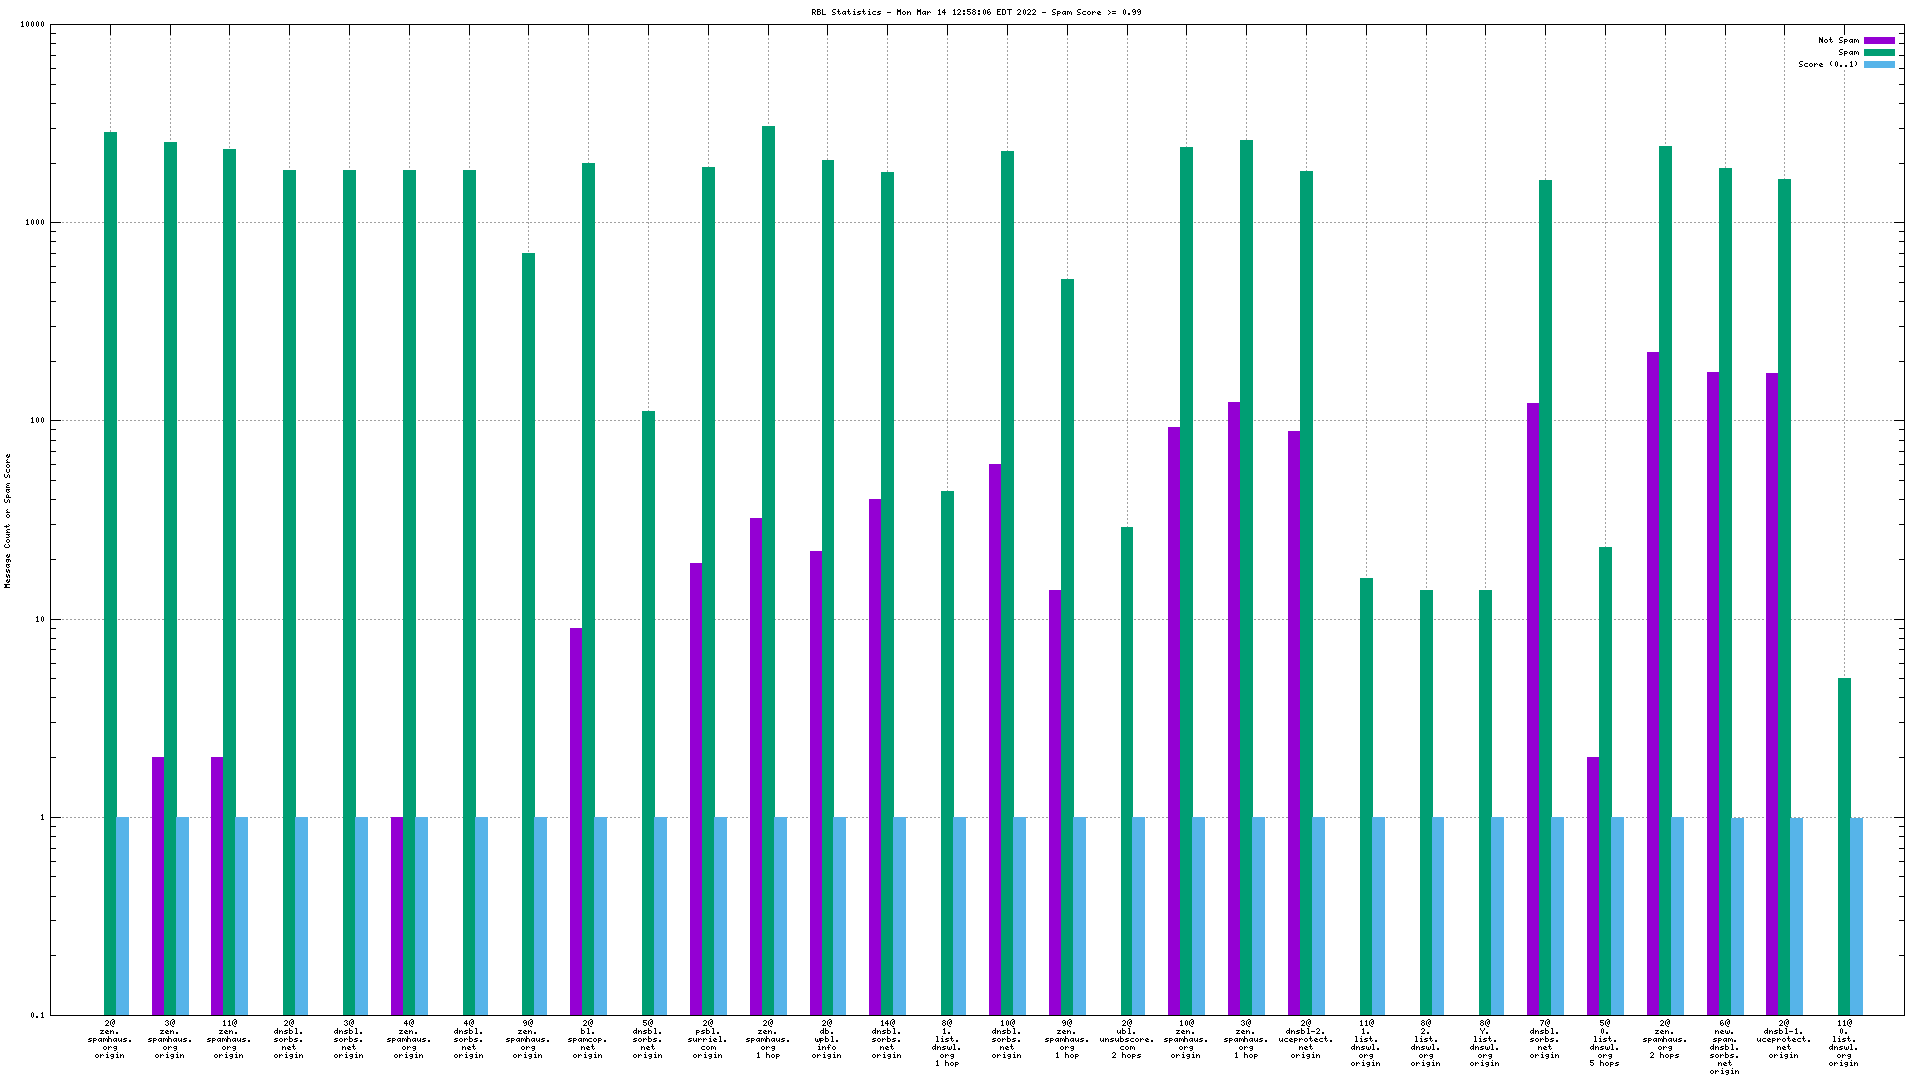The width and height of the screenshot is (1920, 1080).
Task: Click the 0.list.dnswl.org 5 hops axis label
Action: tap(1605, 1044)
